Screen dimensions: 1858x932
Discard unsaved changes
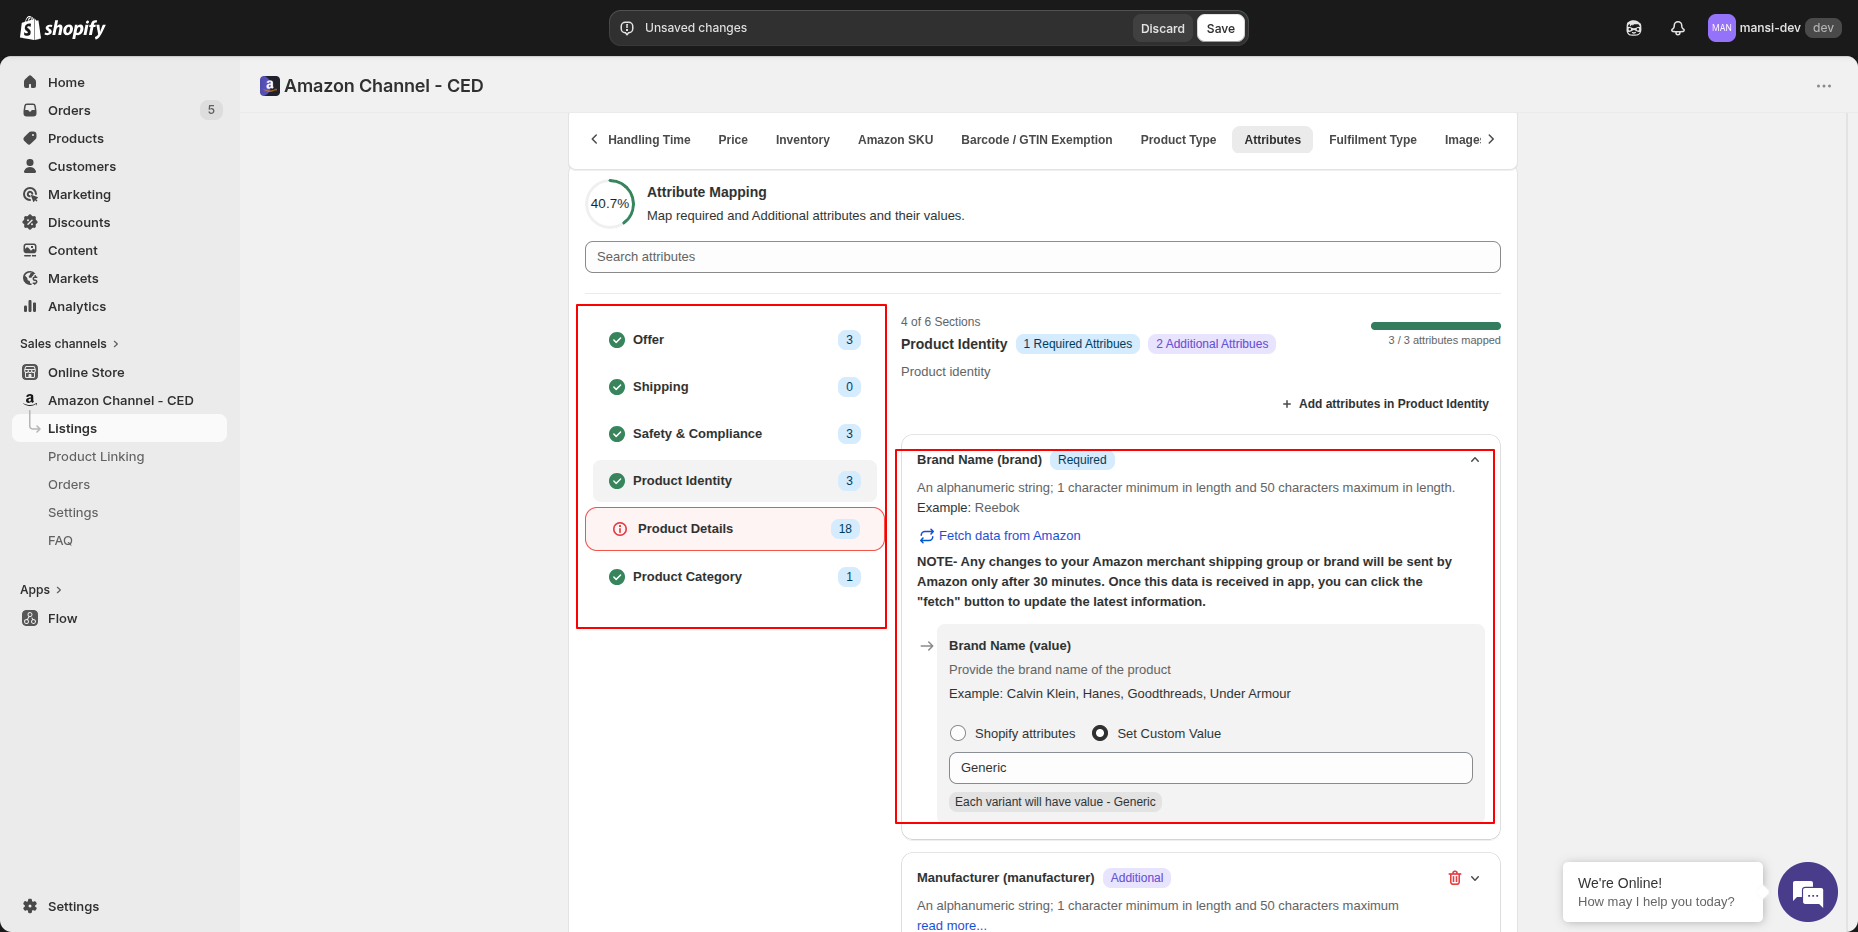(x=1162, y=28)
